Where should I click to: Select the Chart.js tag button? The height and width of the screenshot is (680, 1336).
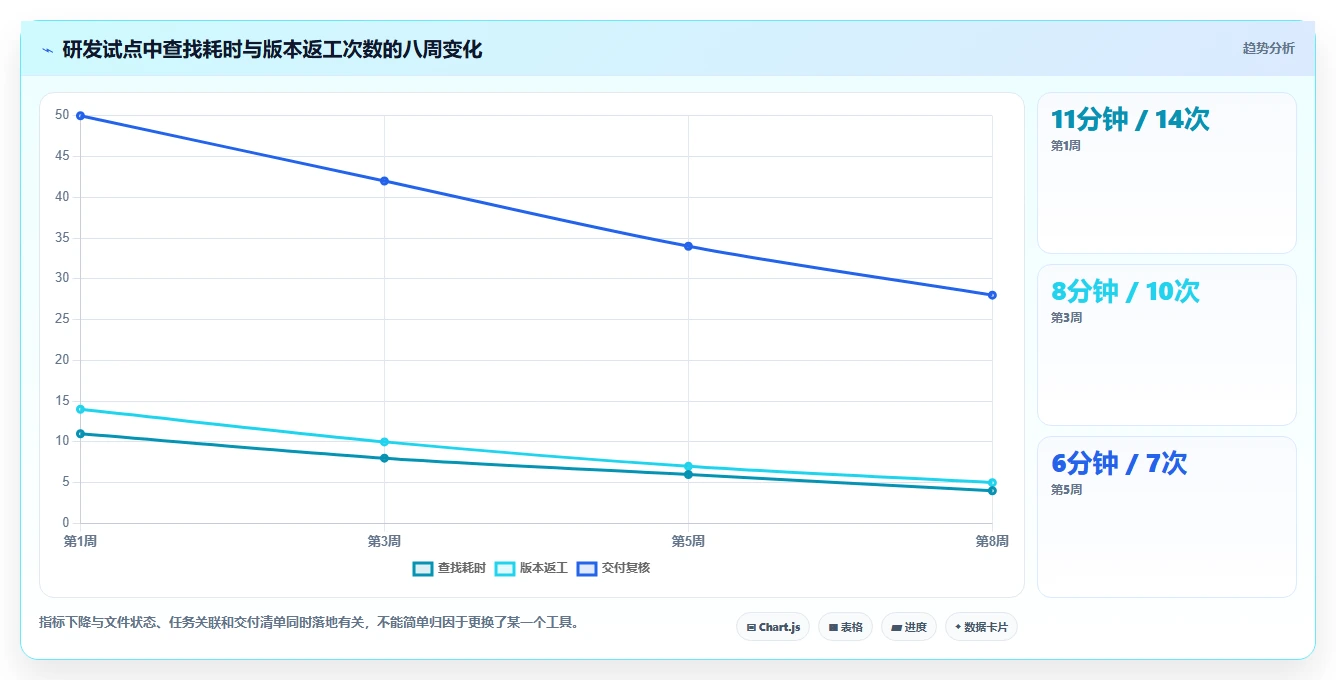point(773,627)
